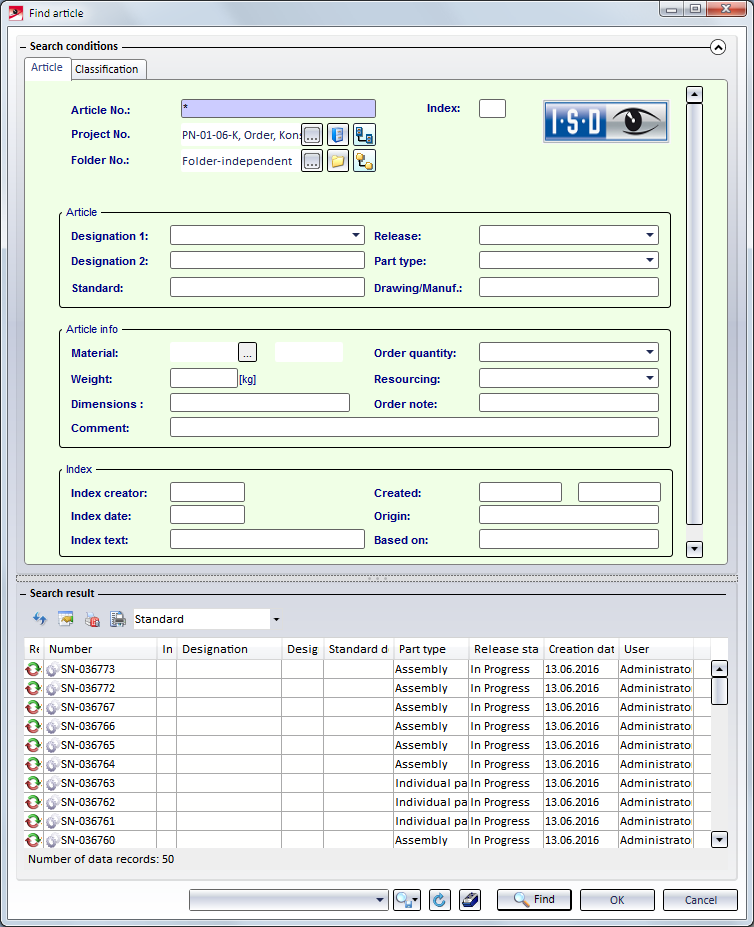Open the Resourcing dropdown list
The height and width of the screenshot is (927, 754).
pos(651,379)
